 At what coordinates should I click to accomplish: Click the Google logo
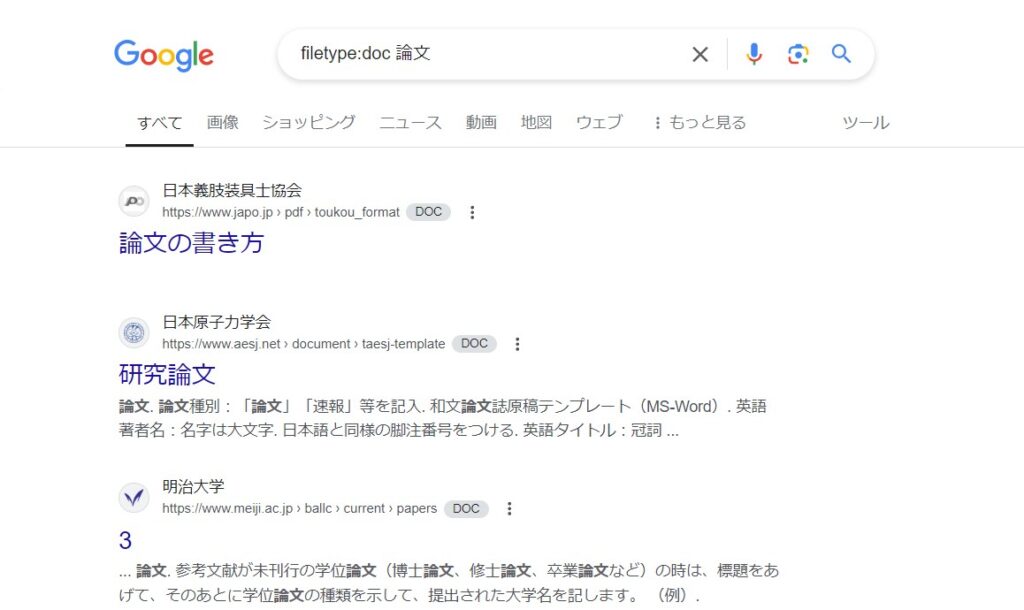pos(164,55)
